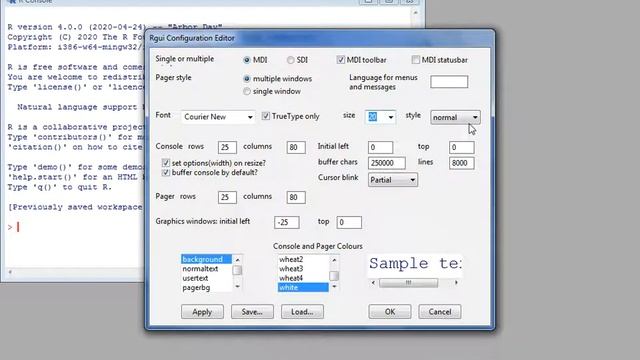Choose multiple windows pager style

[247, 79]
